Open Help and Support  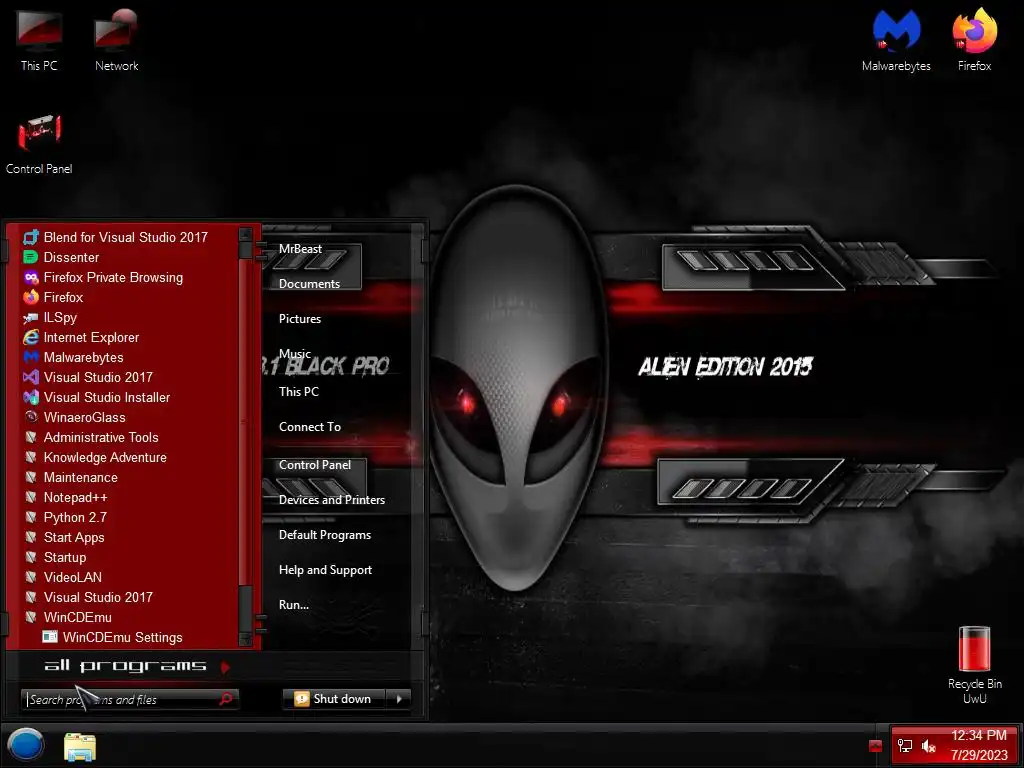pyautogui.click(x=325, y=570)
